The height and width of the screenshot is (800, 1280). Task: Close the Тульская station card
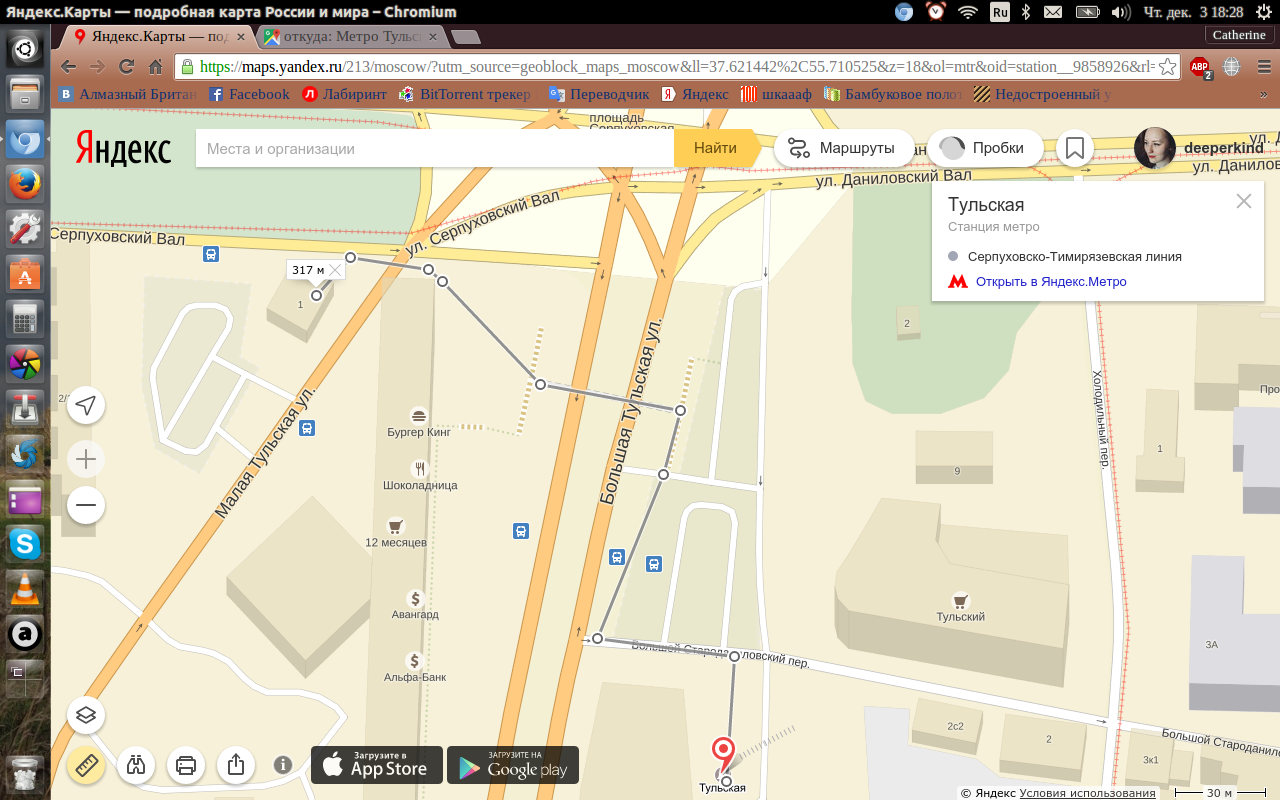[x=1244, y=201]
